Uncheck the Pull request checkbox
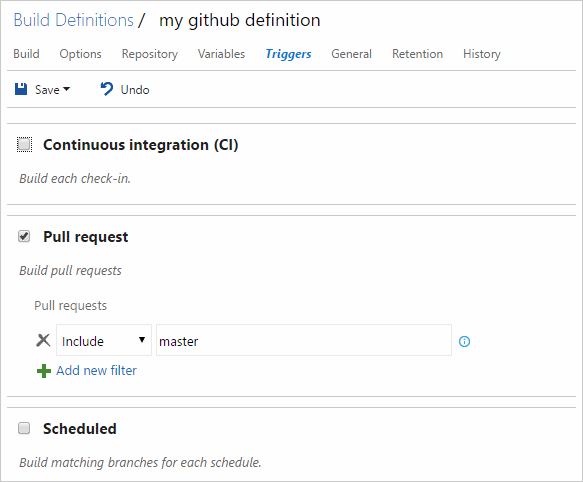Viewport: 583px width, 482px height. point(24,236)
